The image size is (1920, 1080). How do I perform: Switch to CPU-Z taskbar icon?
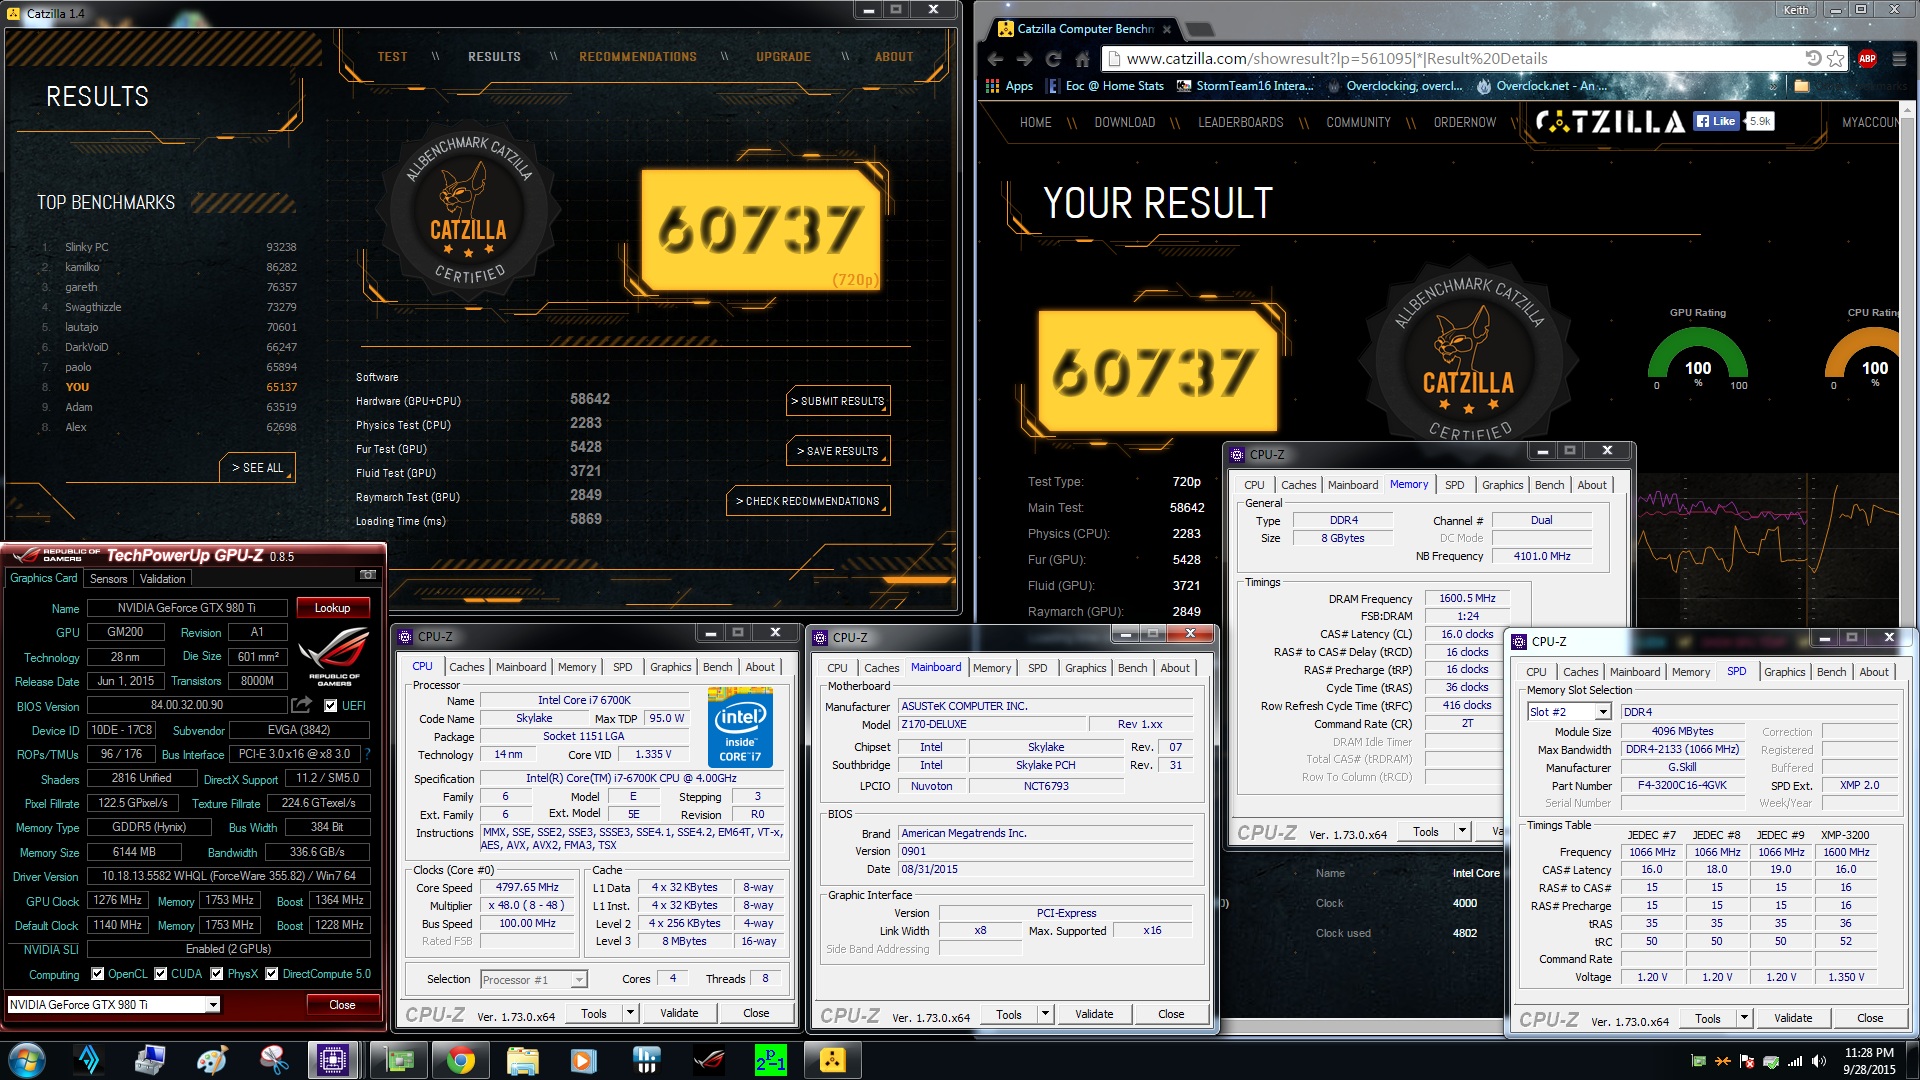[333, 1060]
